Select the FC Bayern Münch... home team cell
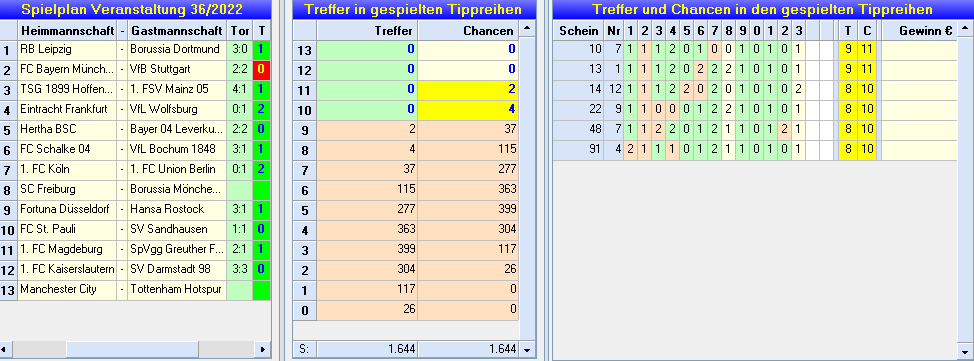 (67, 70)
